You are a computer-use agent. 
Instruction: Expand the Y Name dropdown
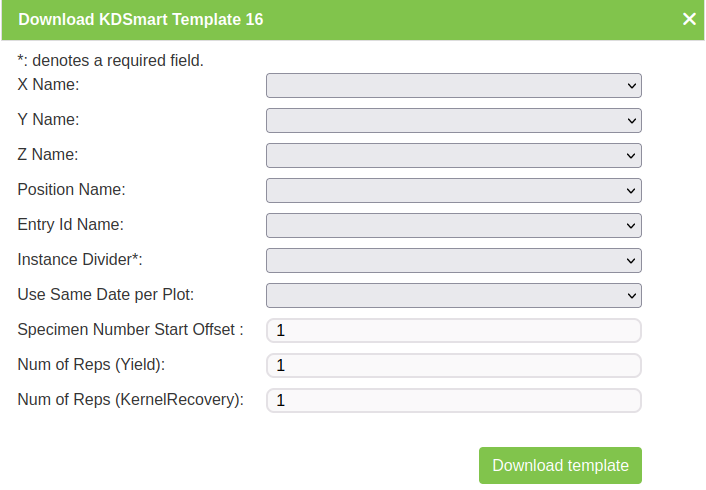453,121
